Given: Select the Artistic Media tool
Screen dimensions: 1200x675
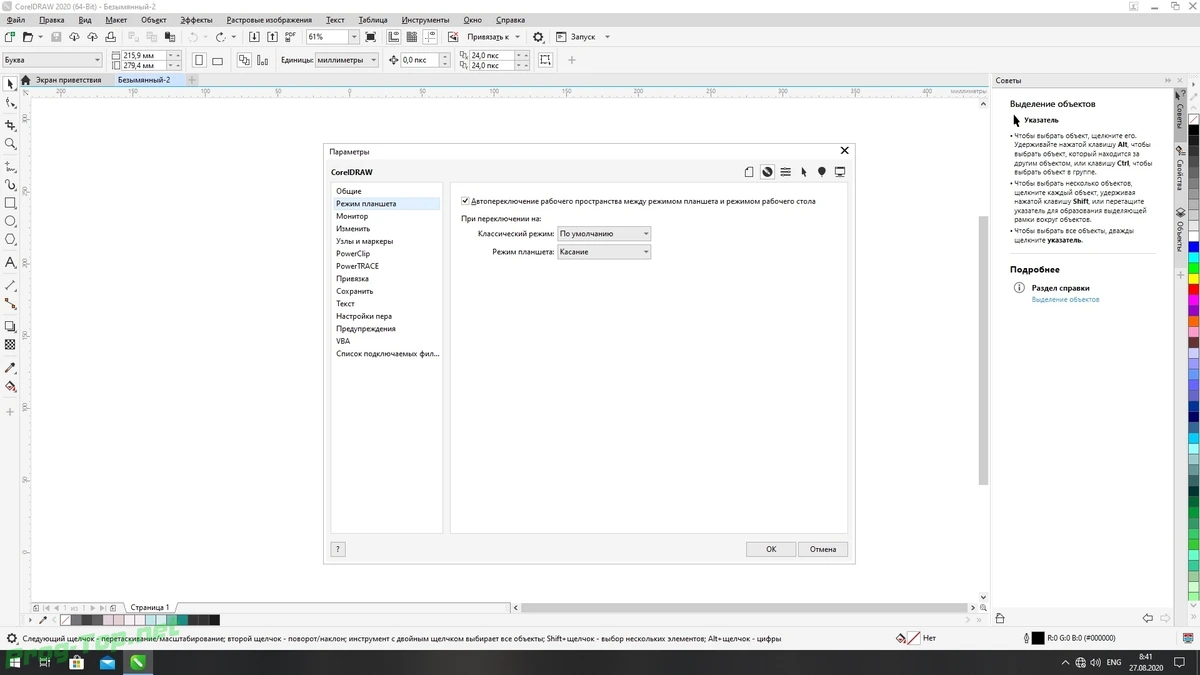Looking at the screenshot, I should (10, 185).
